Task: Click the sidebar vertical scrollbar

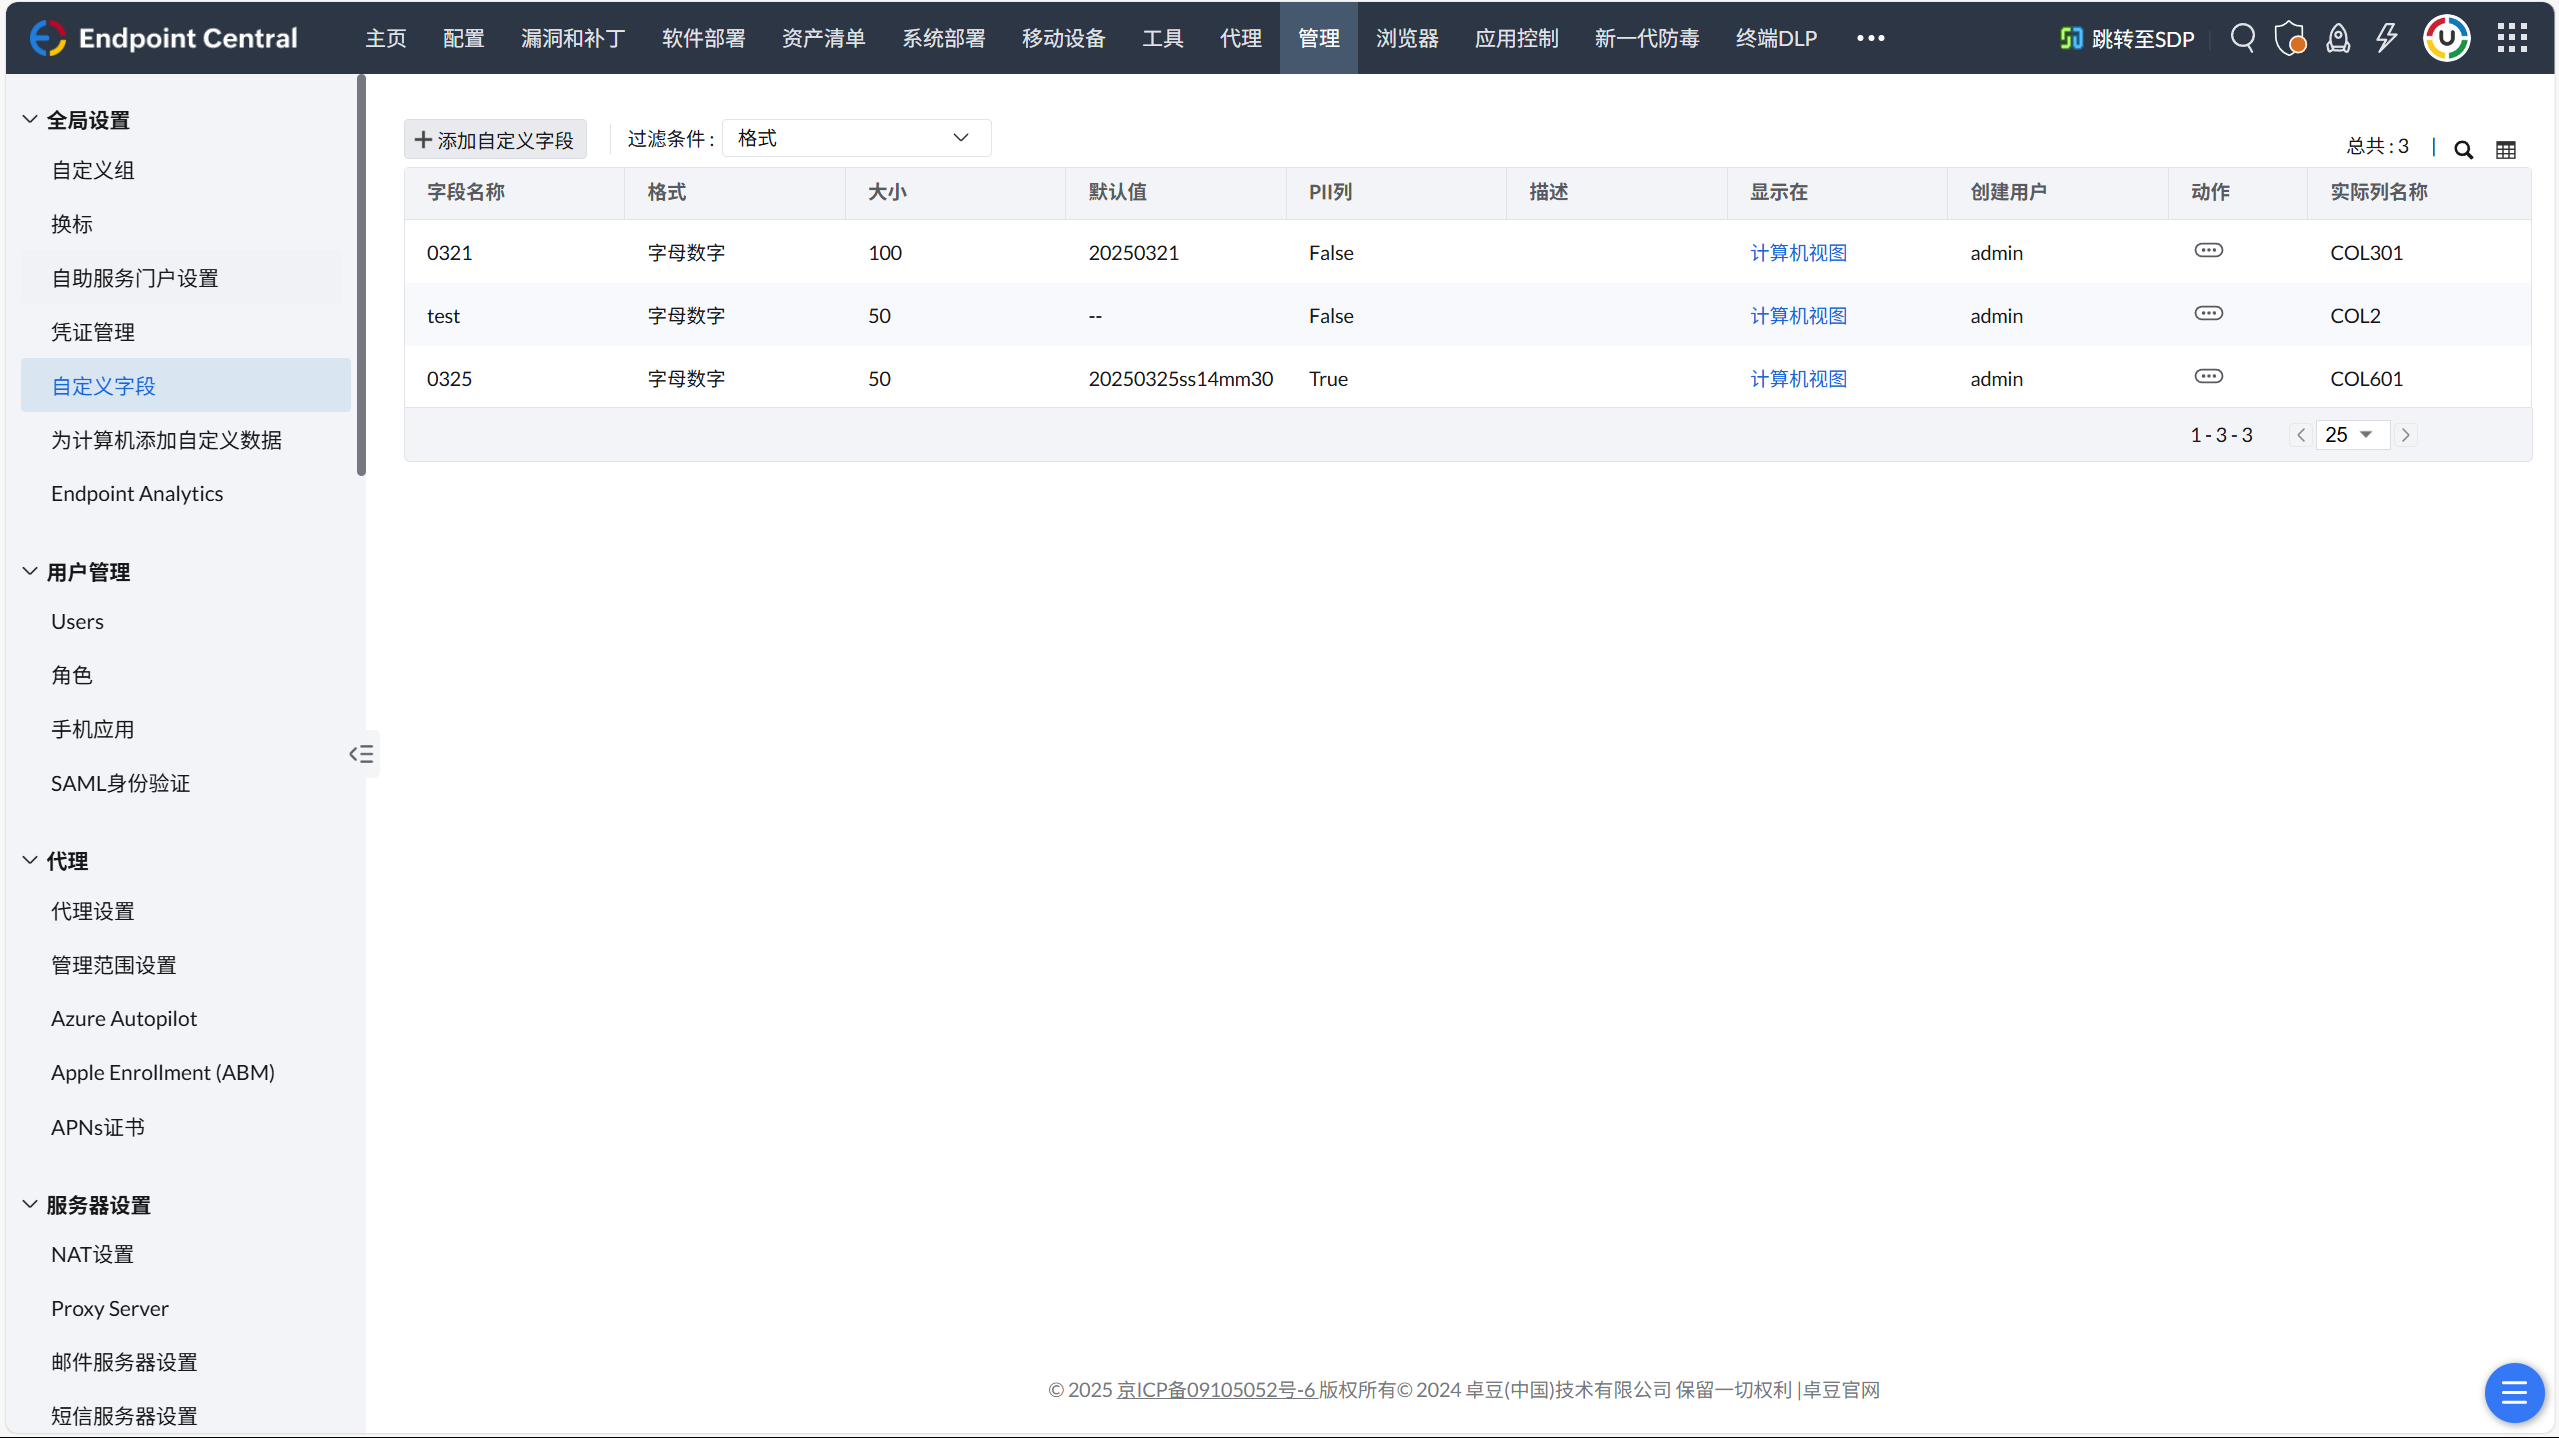Action: point(361,275)
